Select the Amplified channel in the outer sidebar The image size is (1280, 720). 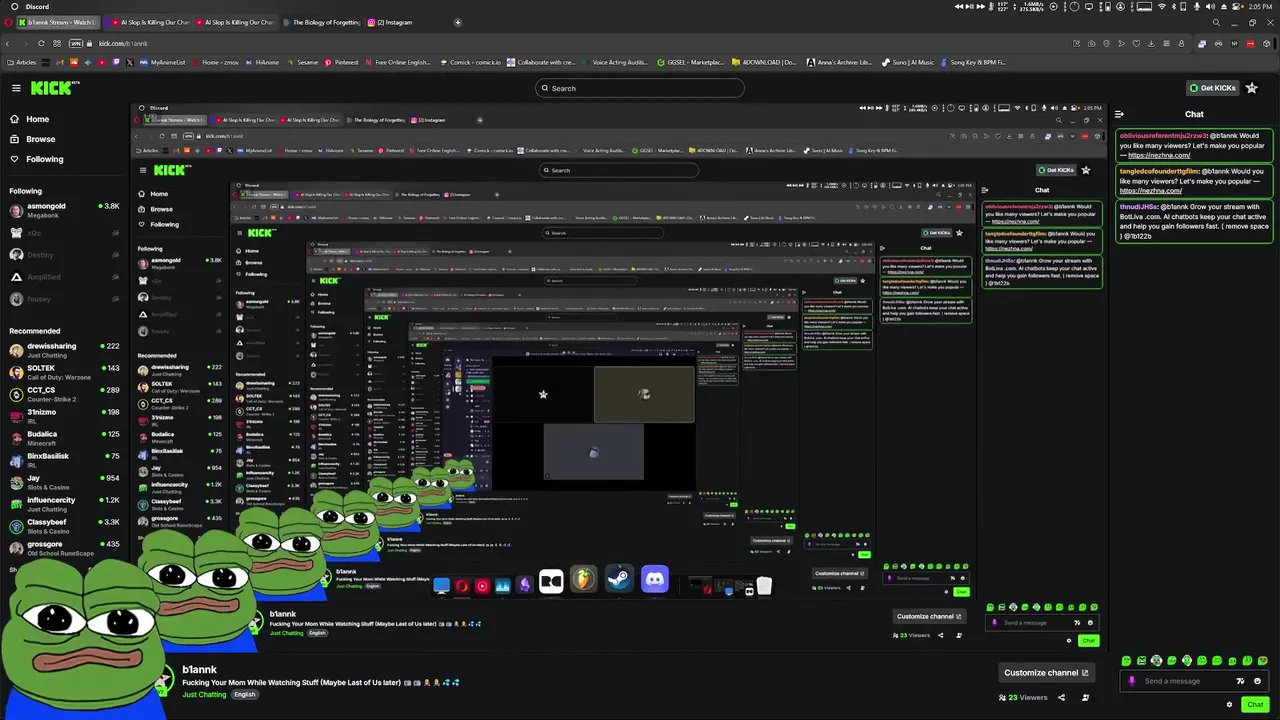pyautogui.click(x=65, y=277)
